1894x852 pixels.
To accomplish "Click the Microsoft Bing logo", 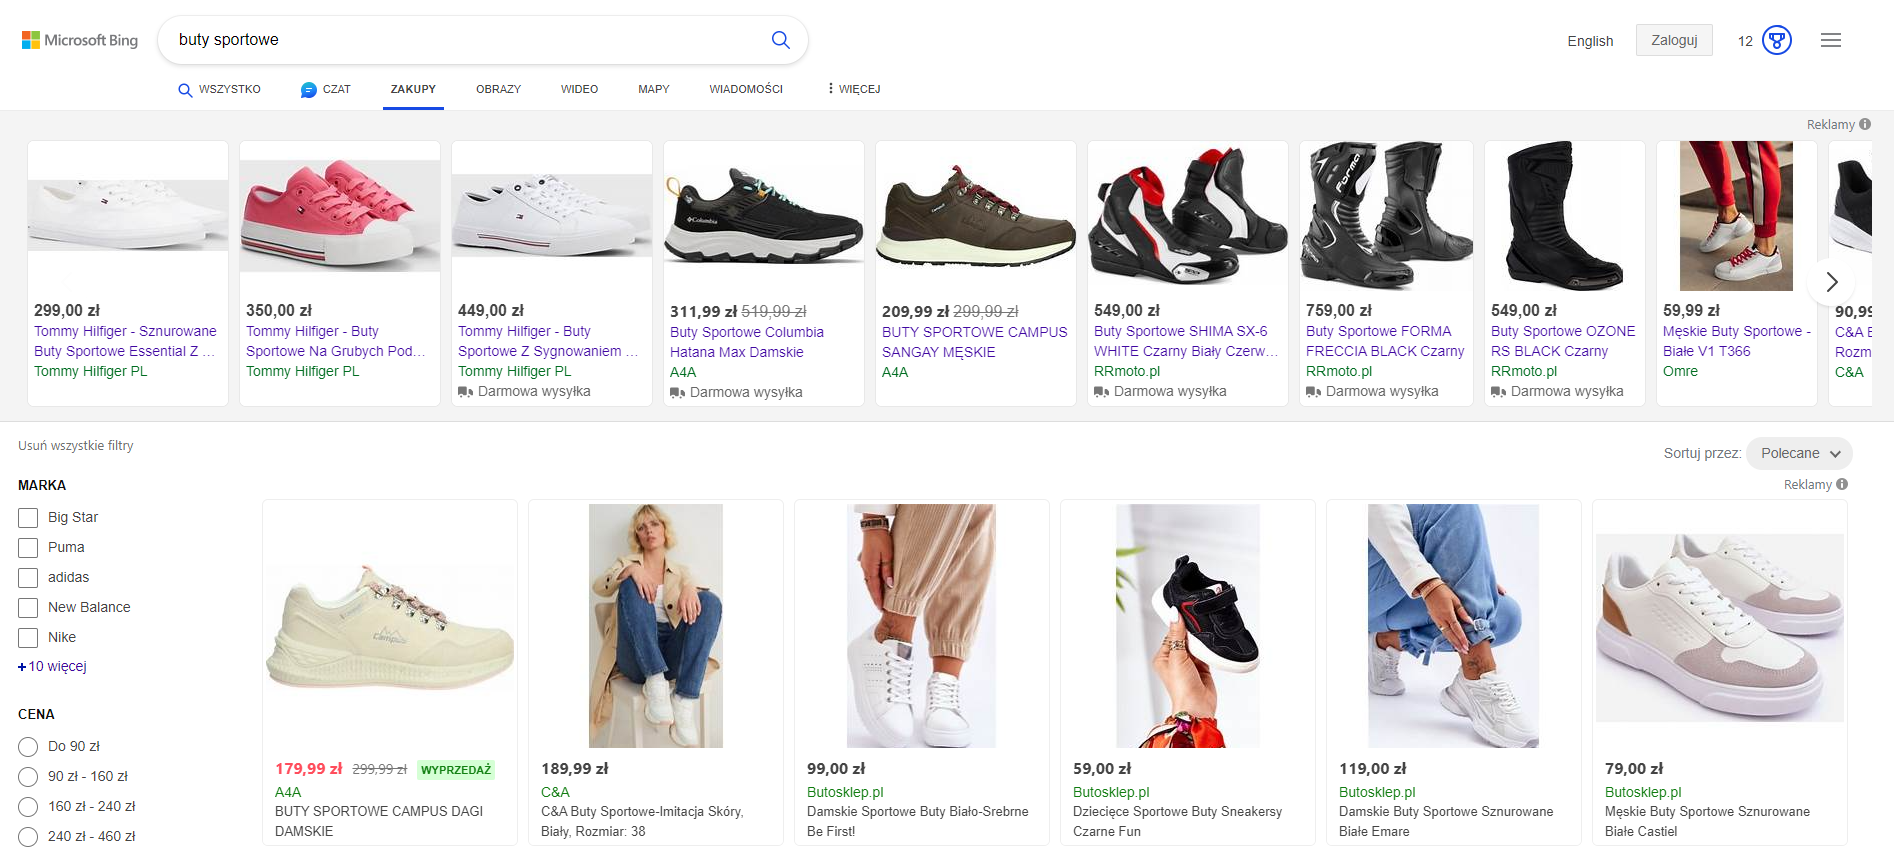I will pyautogui.click(x=80, y=40).
